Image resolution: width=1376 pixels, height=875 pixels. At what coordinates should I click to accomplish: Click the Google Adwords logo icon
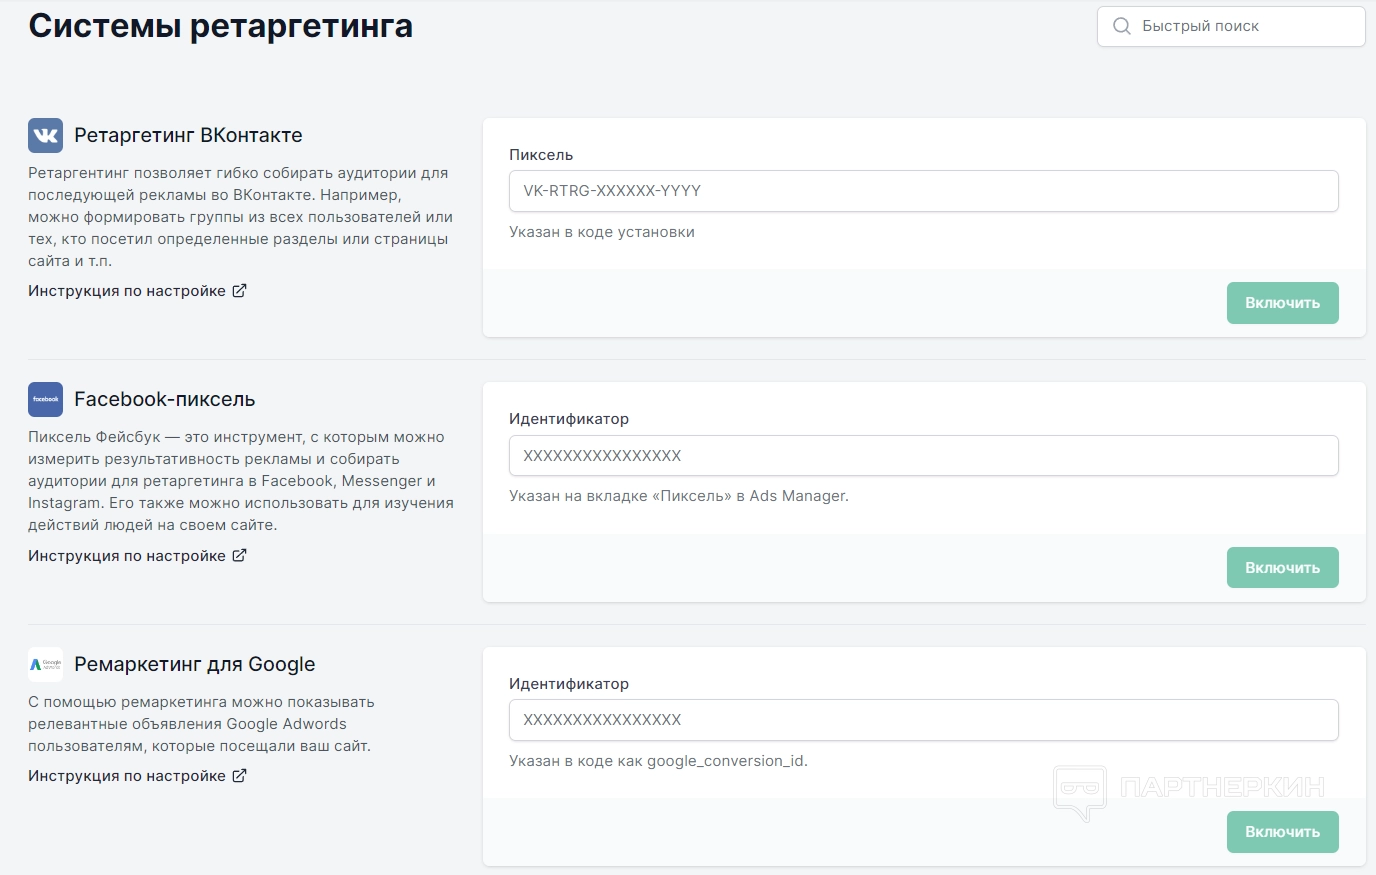click(x=45, y=664)
